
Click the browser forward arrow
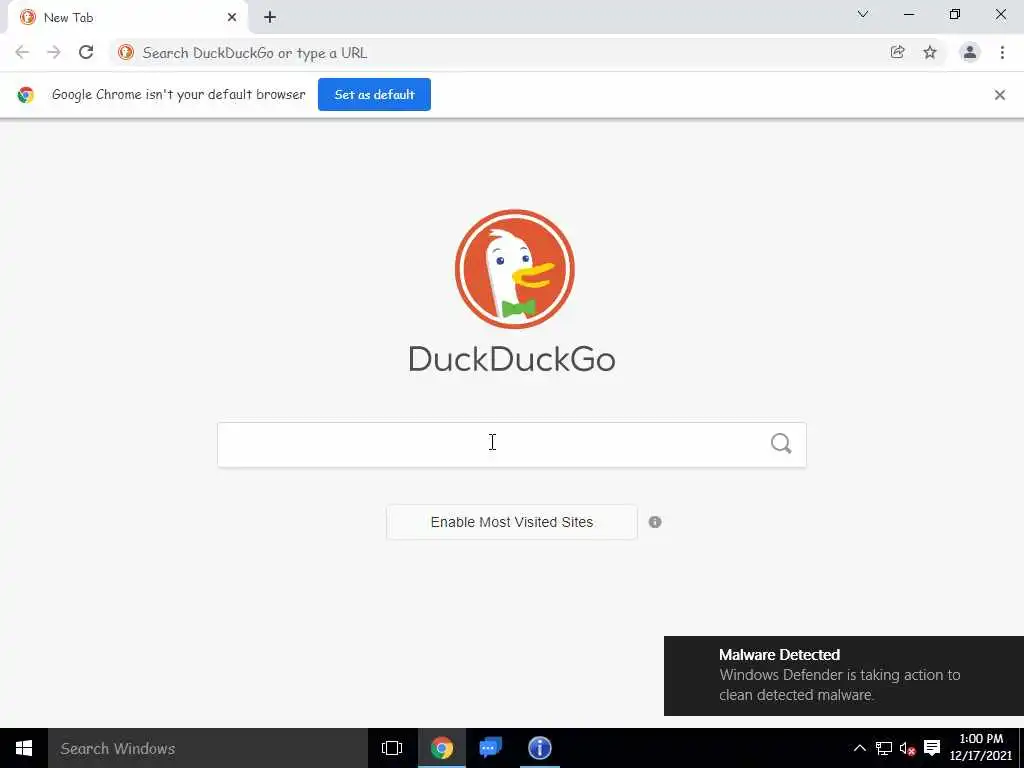54,52
